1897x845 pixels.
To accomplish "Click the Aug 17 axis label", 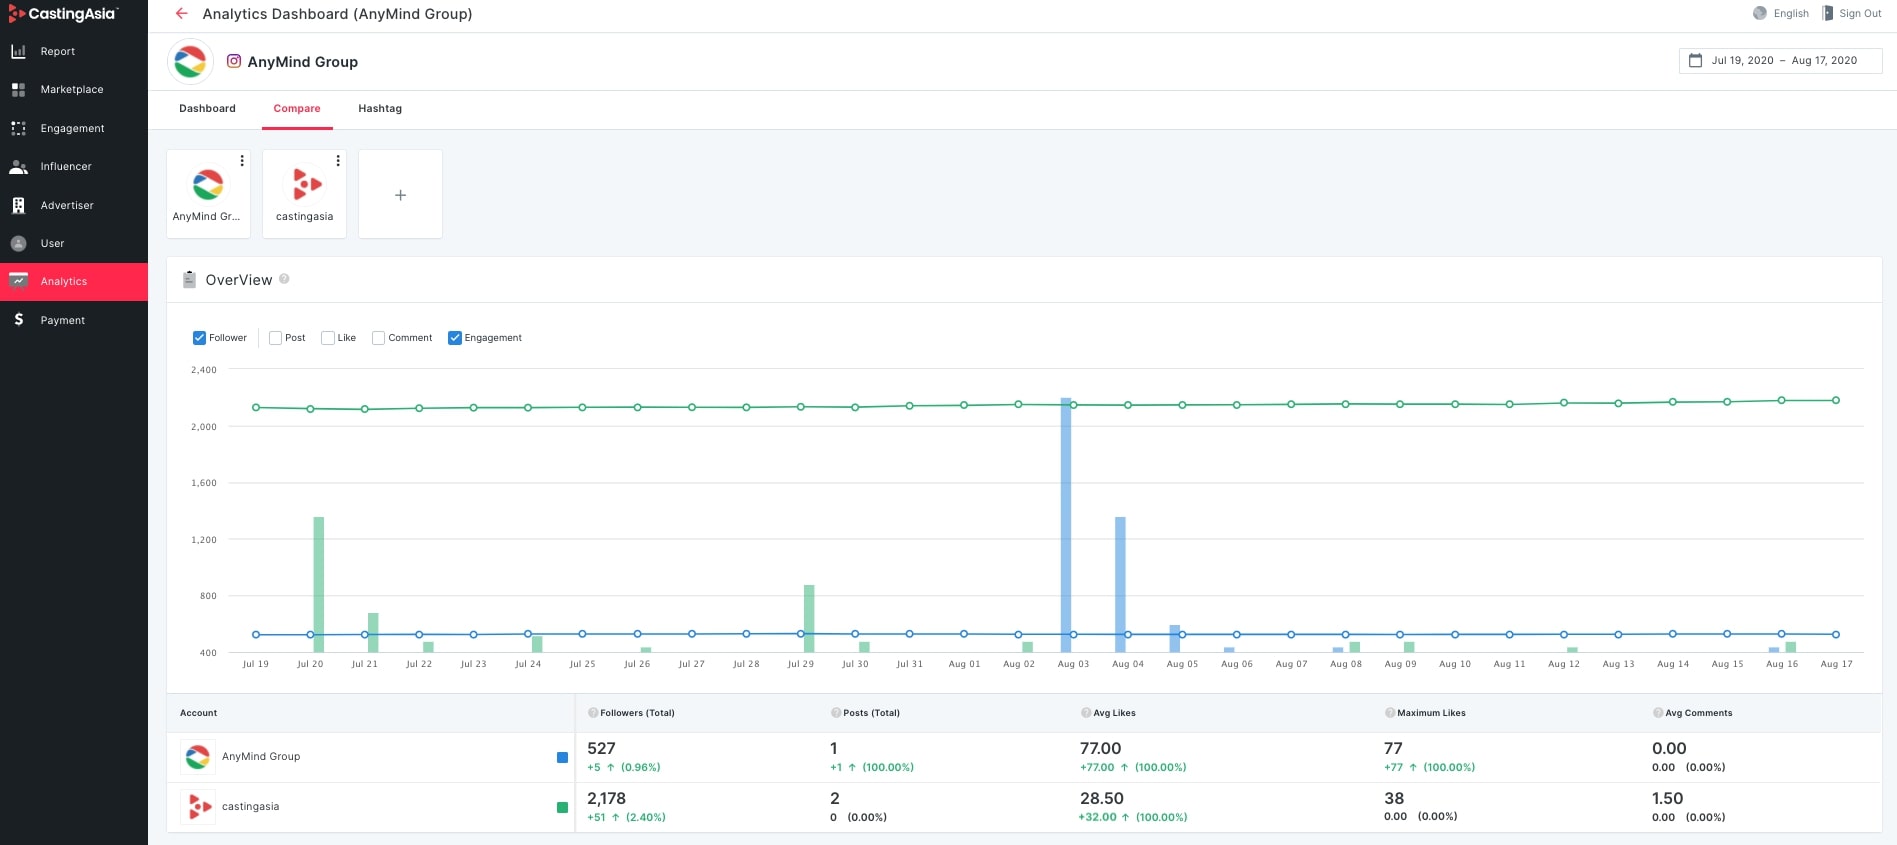I will pos(1836,664).
